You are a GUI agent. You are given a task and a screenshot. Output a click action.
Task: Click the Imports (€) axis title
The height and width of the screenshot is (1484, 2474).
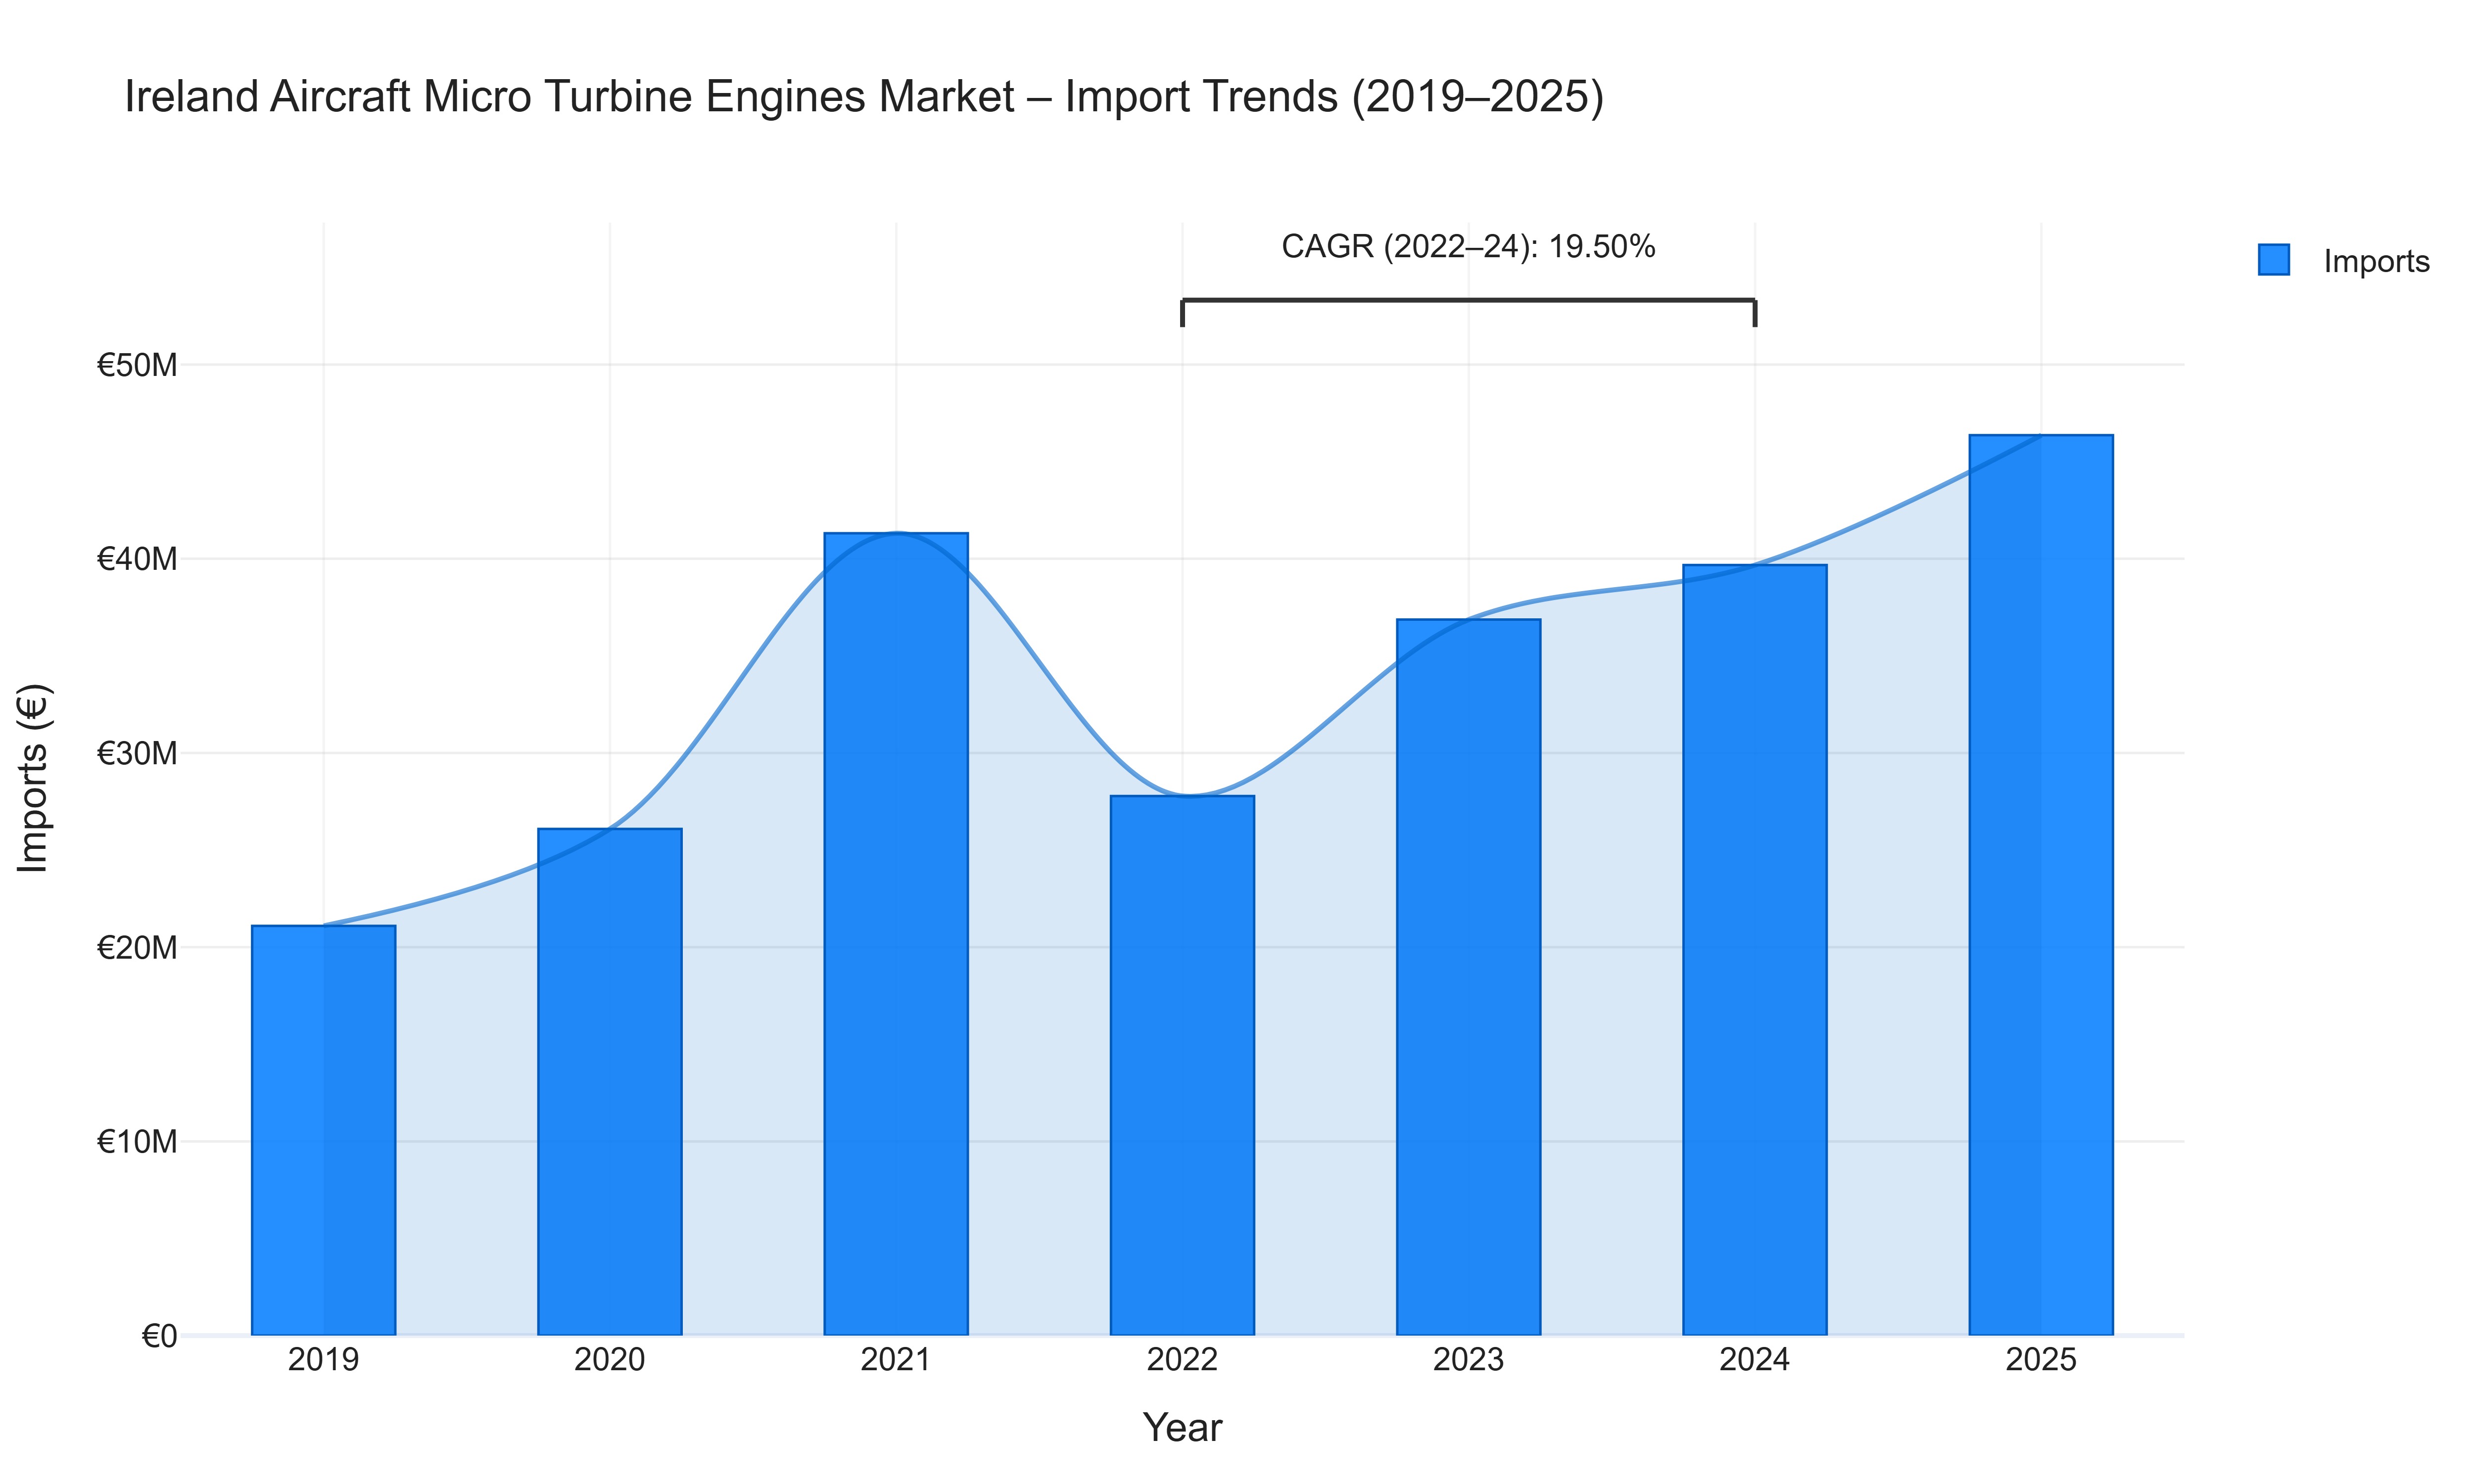34,778
